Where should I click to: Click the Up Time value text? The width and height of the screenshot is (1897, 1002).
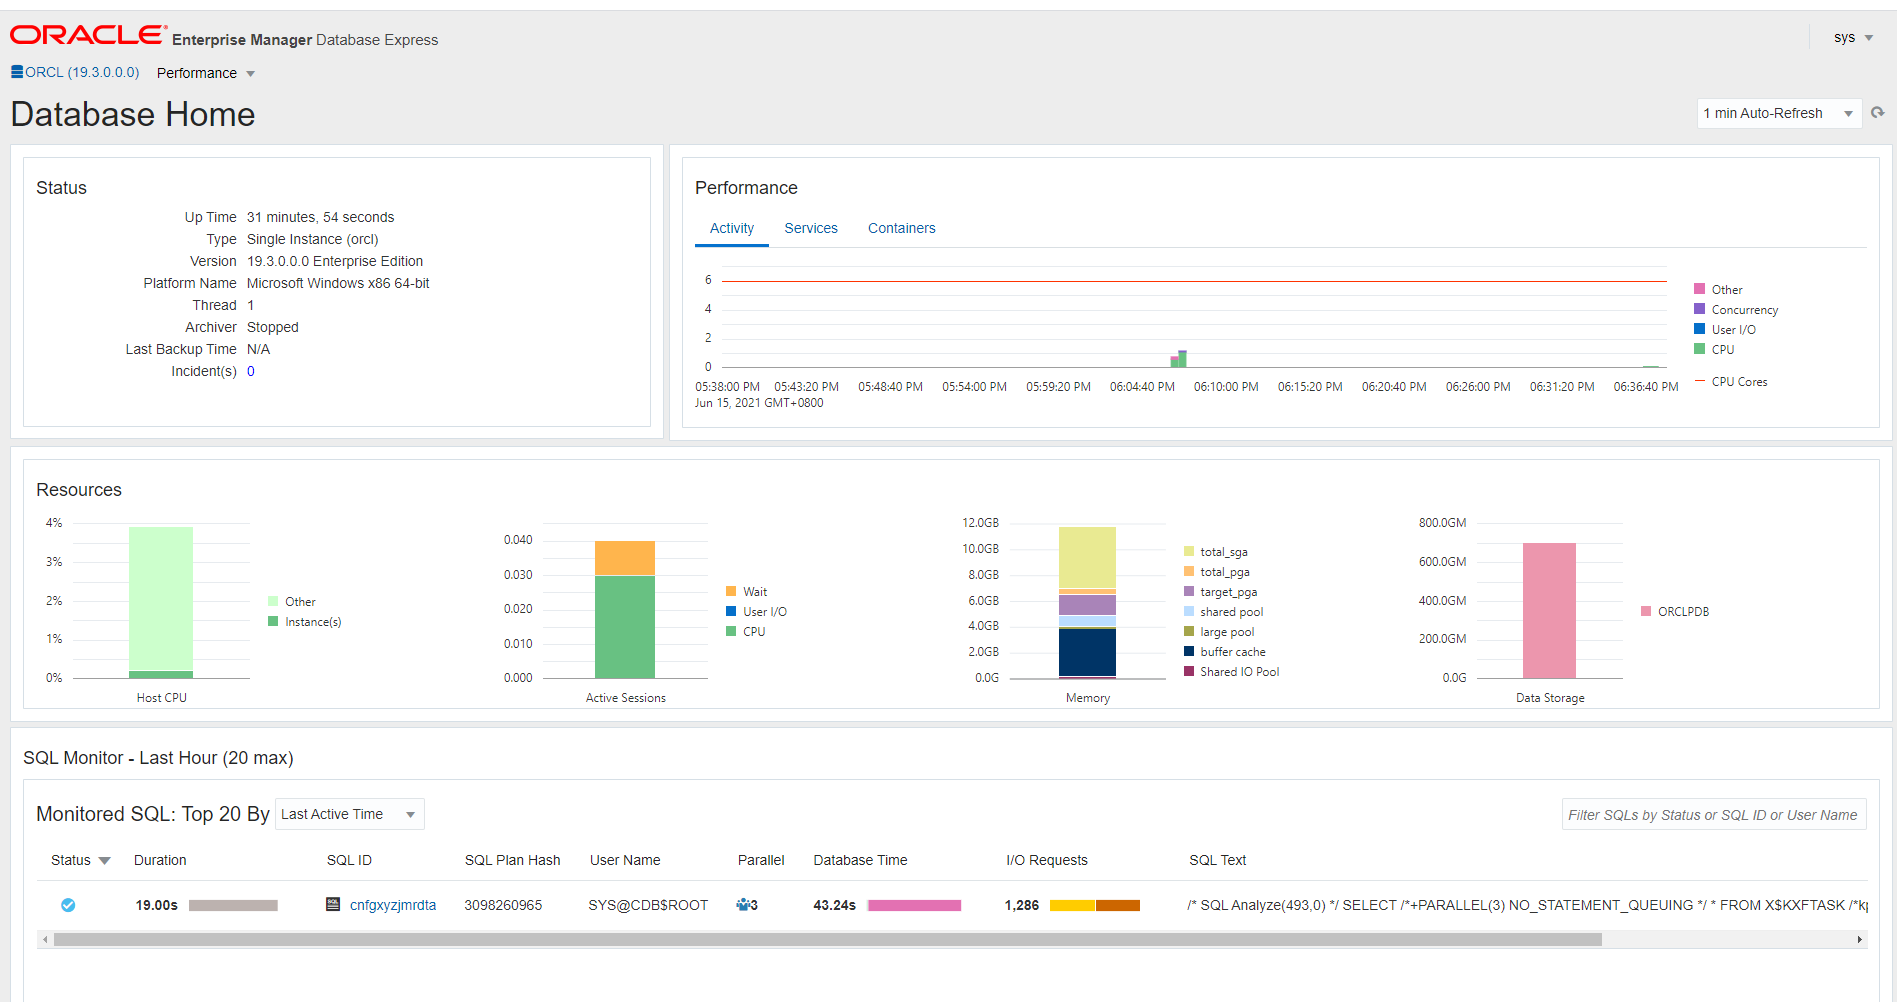click(321, 217)
